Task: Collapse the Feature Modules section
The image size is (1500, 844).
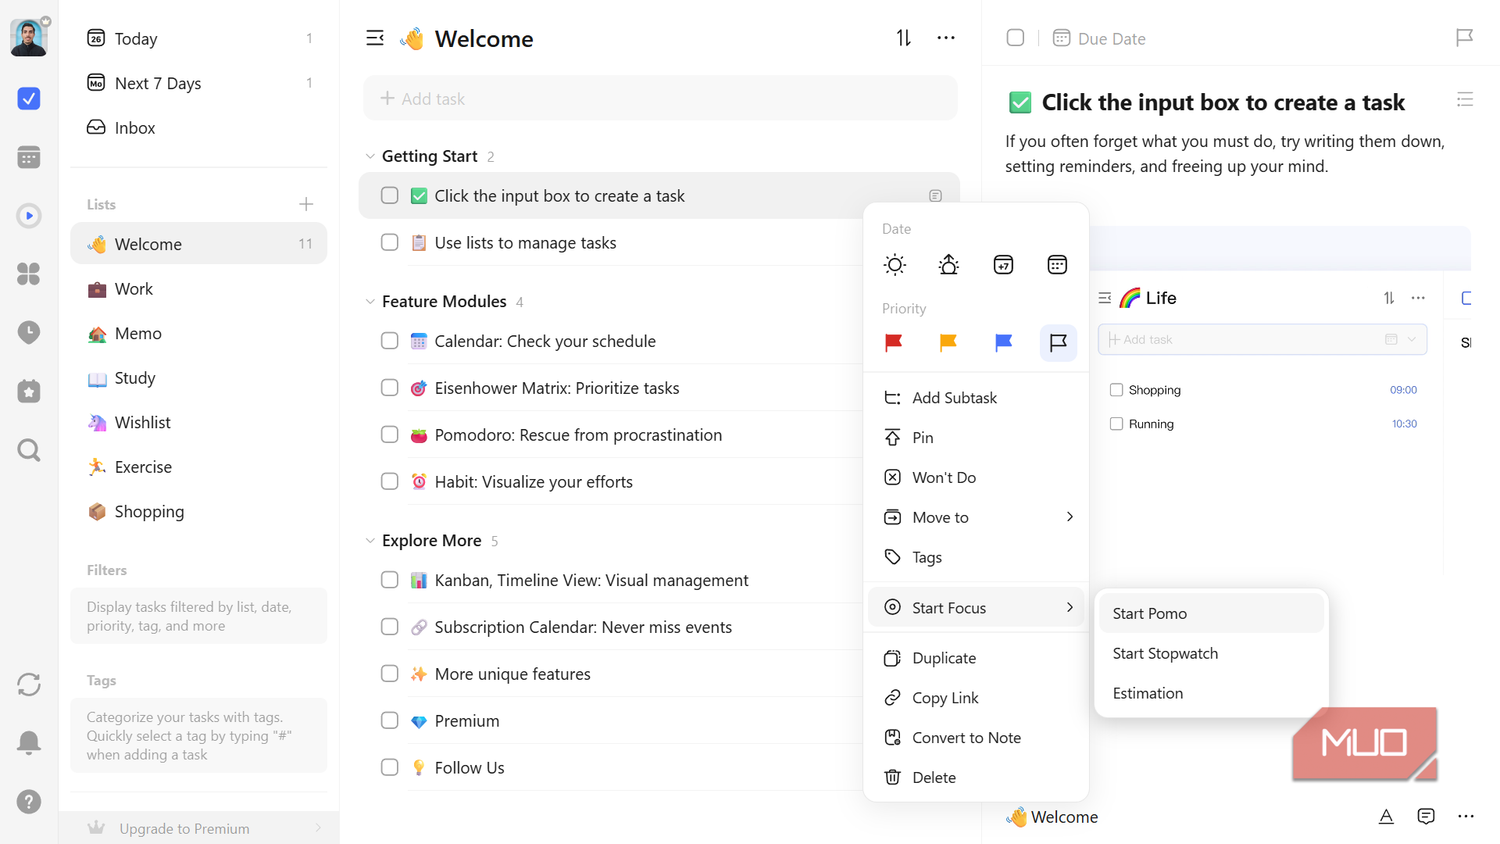Action: coord(370,302)
